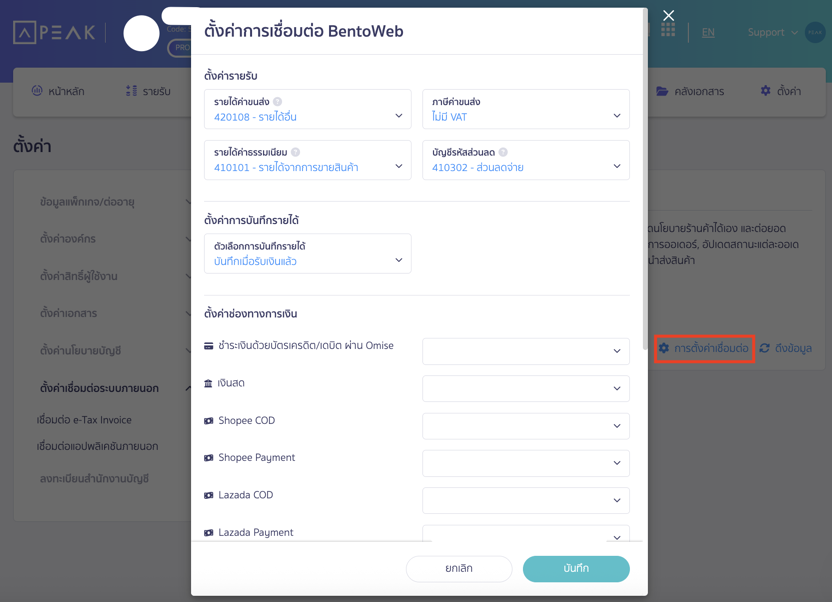Close the BentoWeb settings dialog

coord(668,15)
